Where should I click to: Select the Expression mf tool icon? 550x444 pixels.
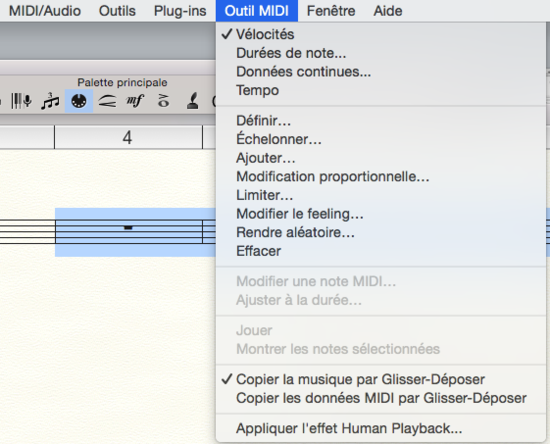135,101
